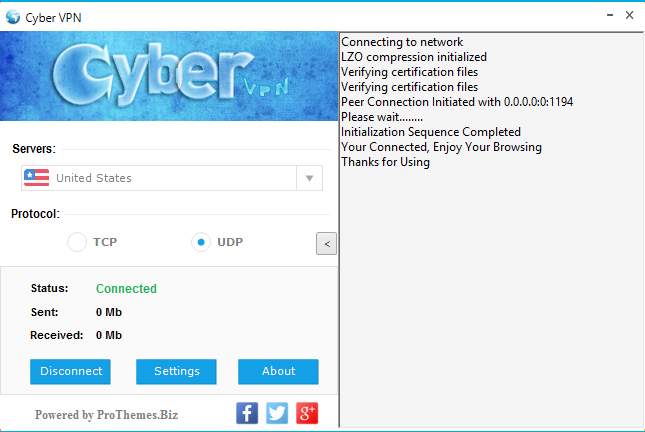Open the About button
Image resolution: width=645 pixels, height=432 pixels.
pos(278,372)
